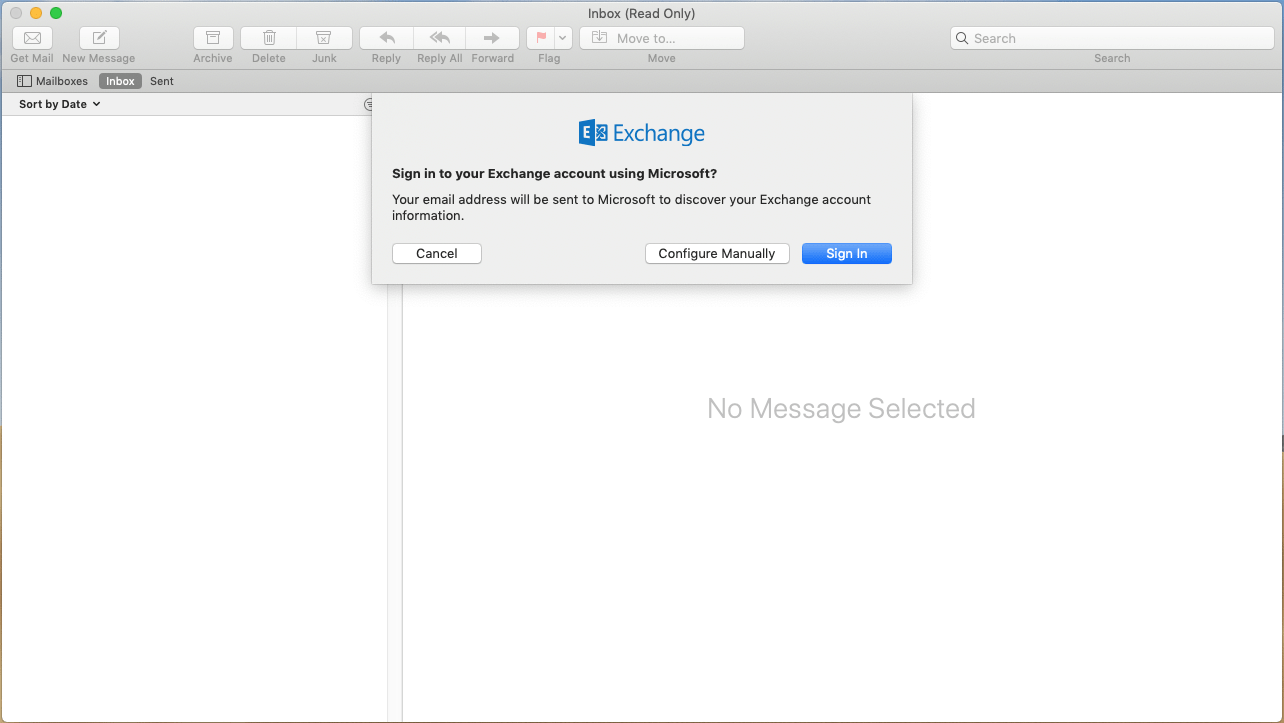The image size is (1284, 723).
Task: Compose with the New Message icon
Action: 99,38
